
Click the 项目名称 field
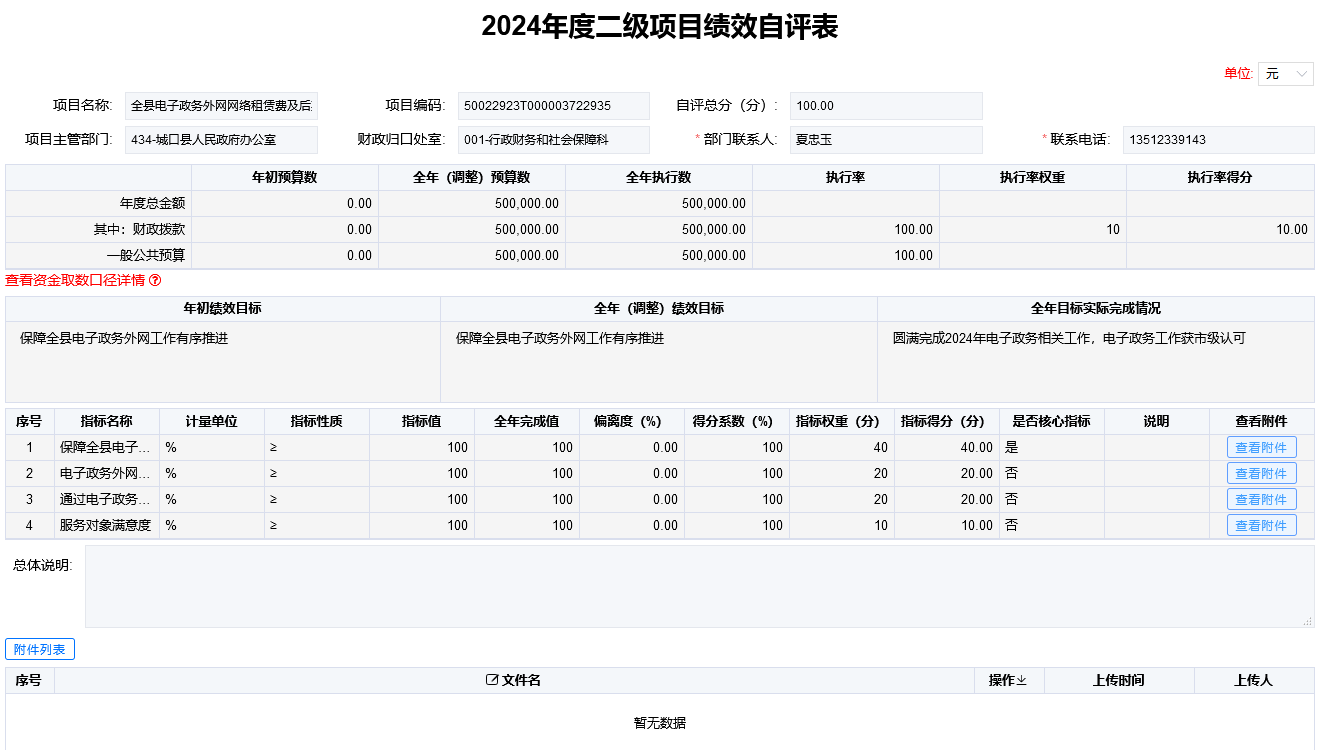(x=221, y=106)
